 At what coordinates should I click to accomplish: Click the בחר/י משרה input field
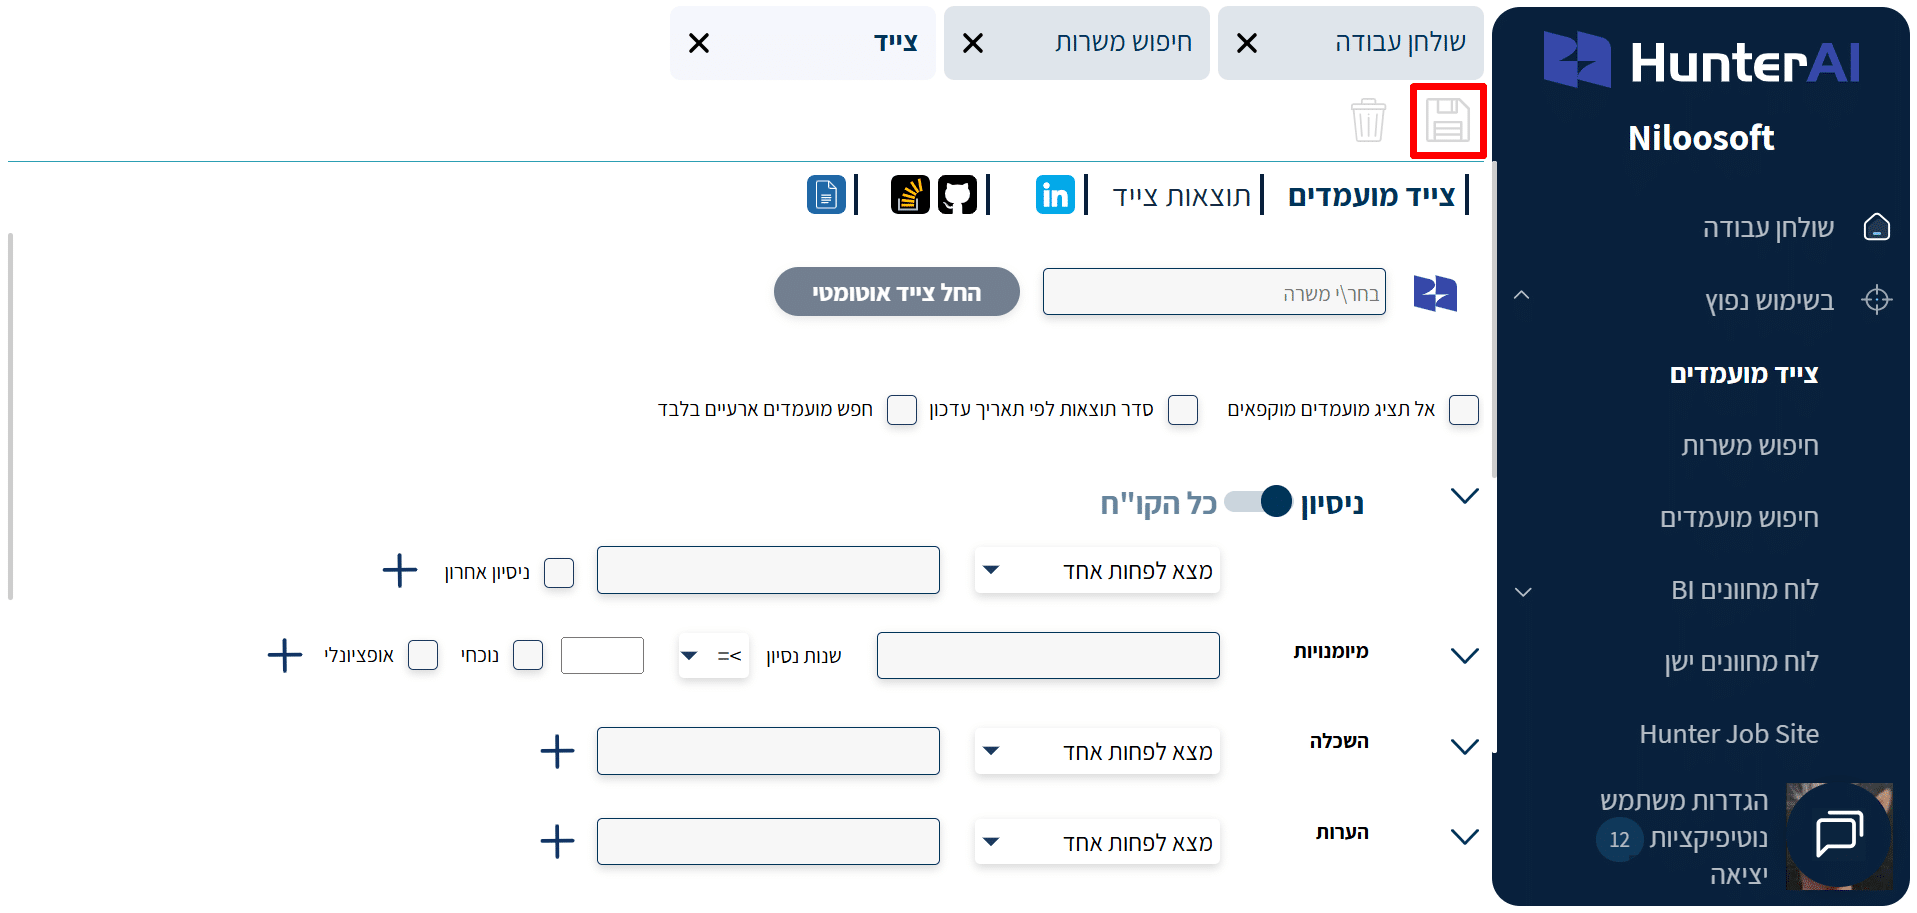pos(1213,292)
